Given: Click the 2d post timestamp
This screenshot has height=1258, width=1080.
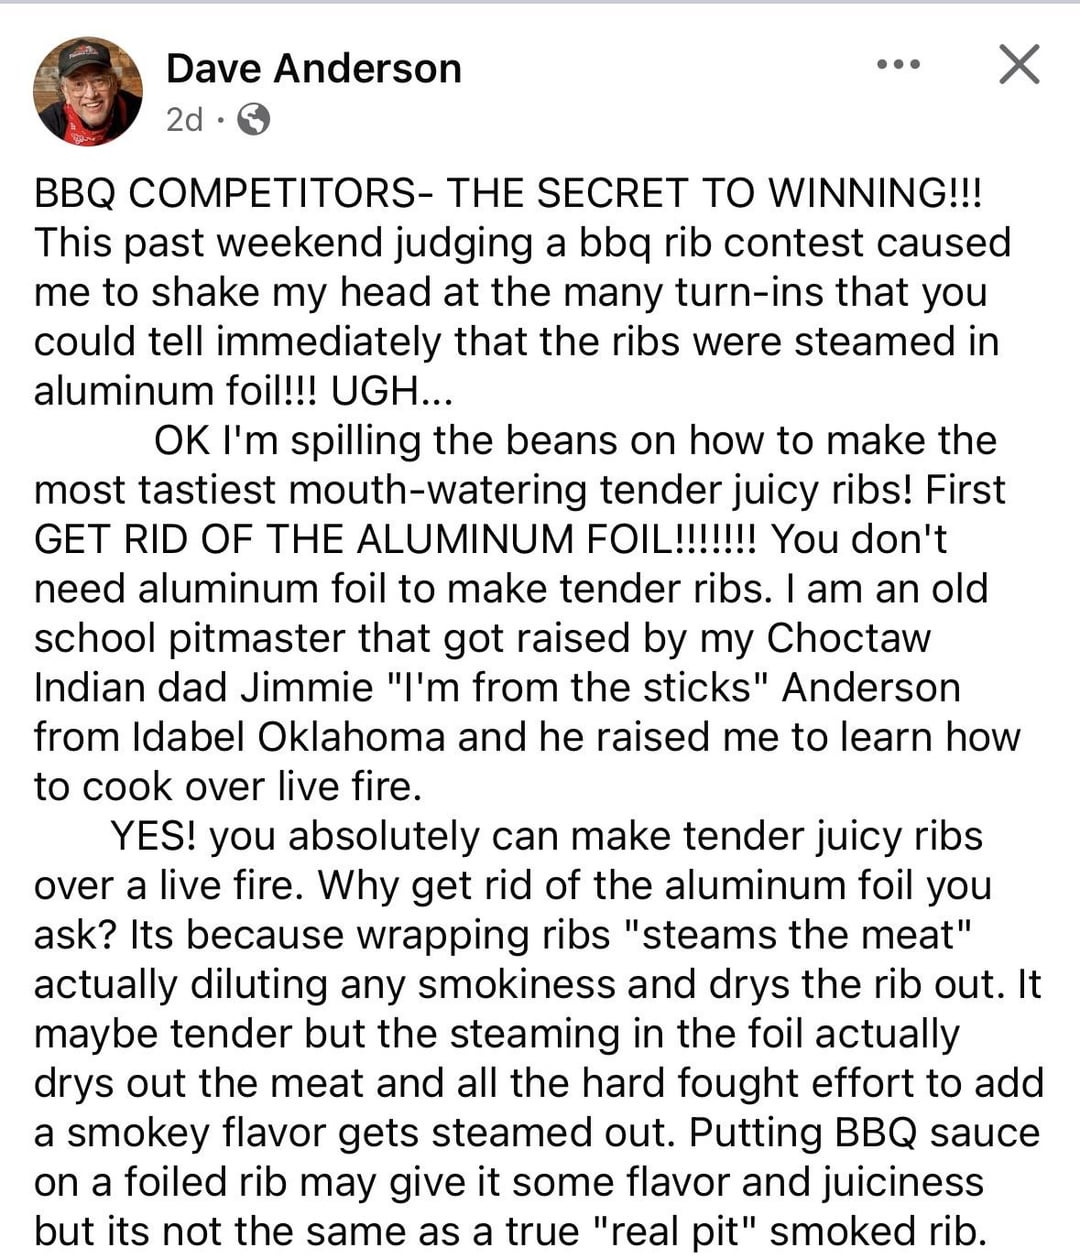Looking at the screenshot, I should (184, 120).
